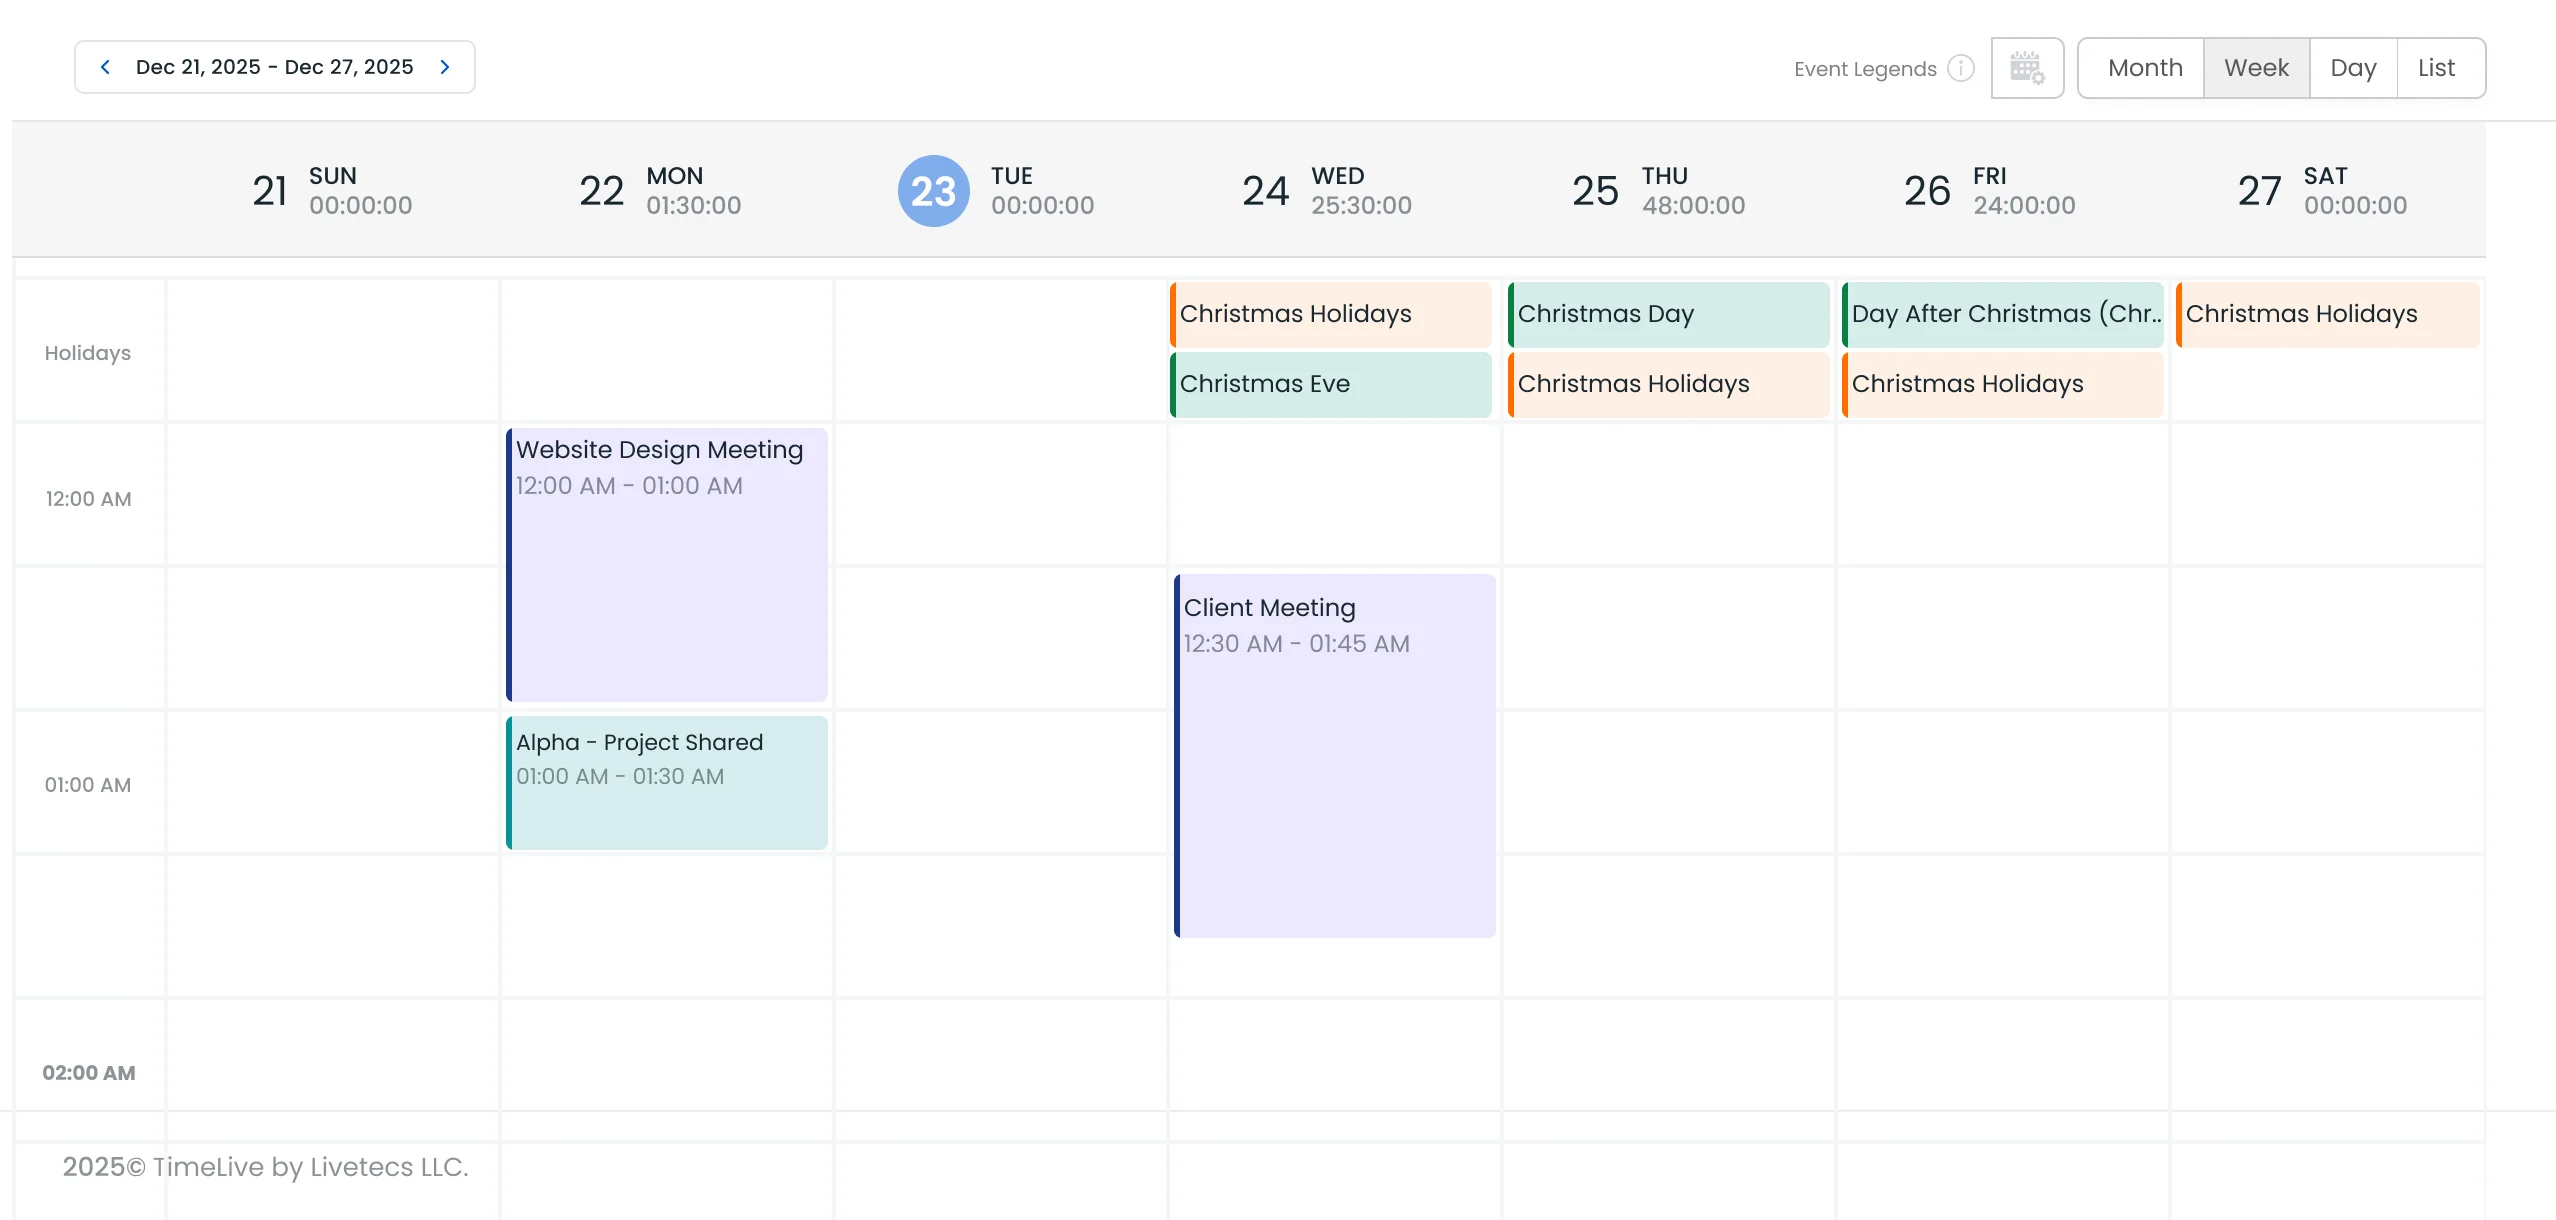The image size is (2556, 1220).
Task: Select Christmas Day holiday entry
Action: coord(1669,314)
